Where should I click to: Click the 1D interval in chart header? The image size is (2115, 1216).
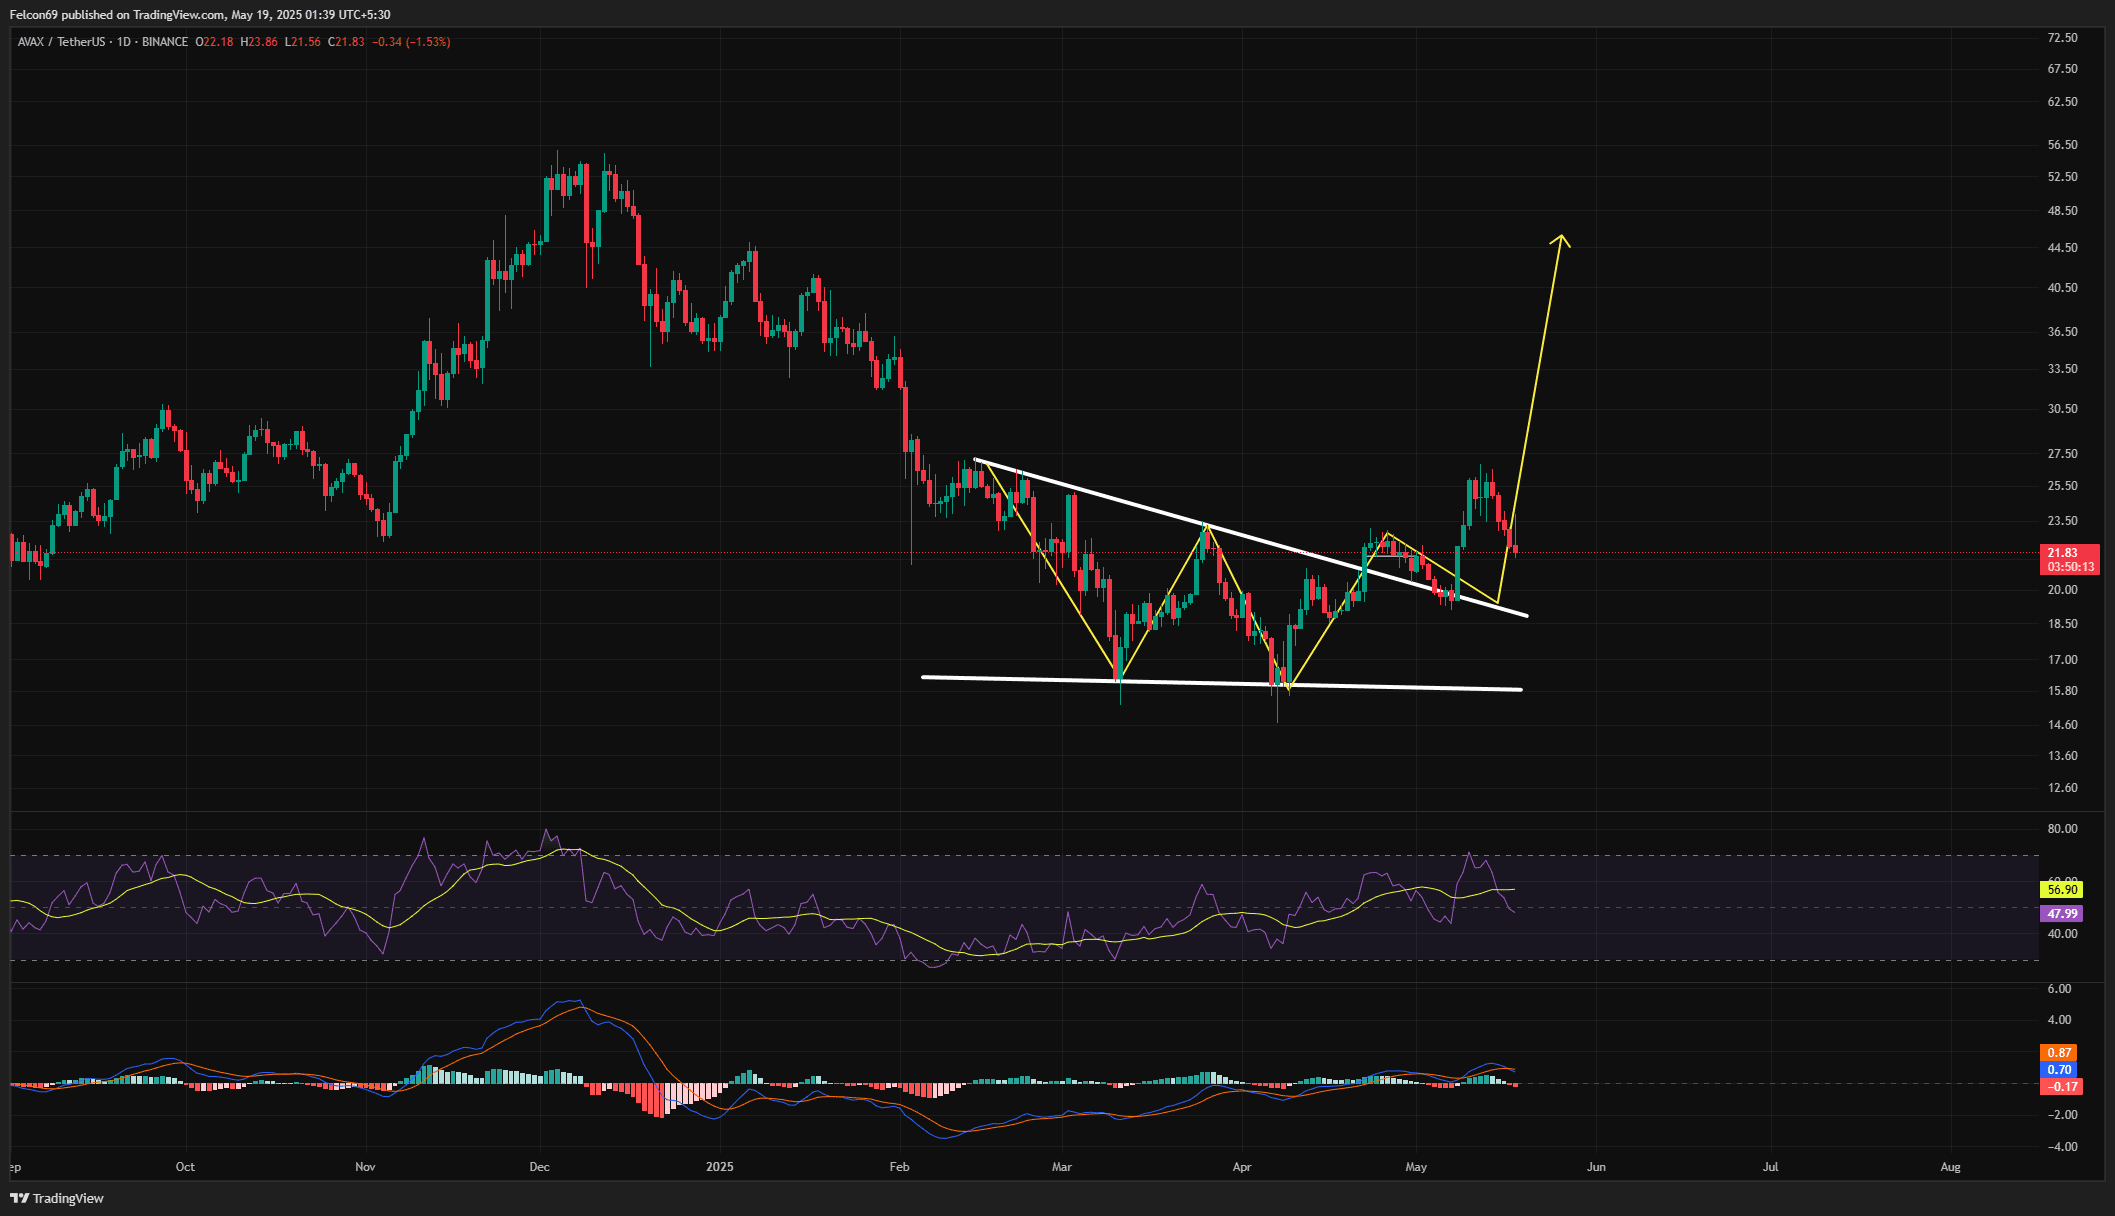coord(124,42)
